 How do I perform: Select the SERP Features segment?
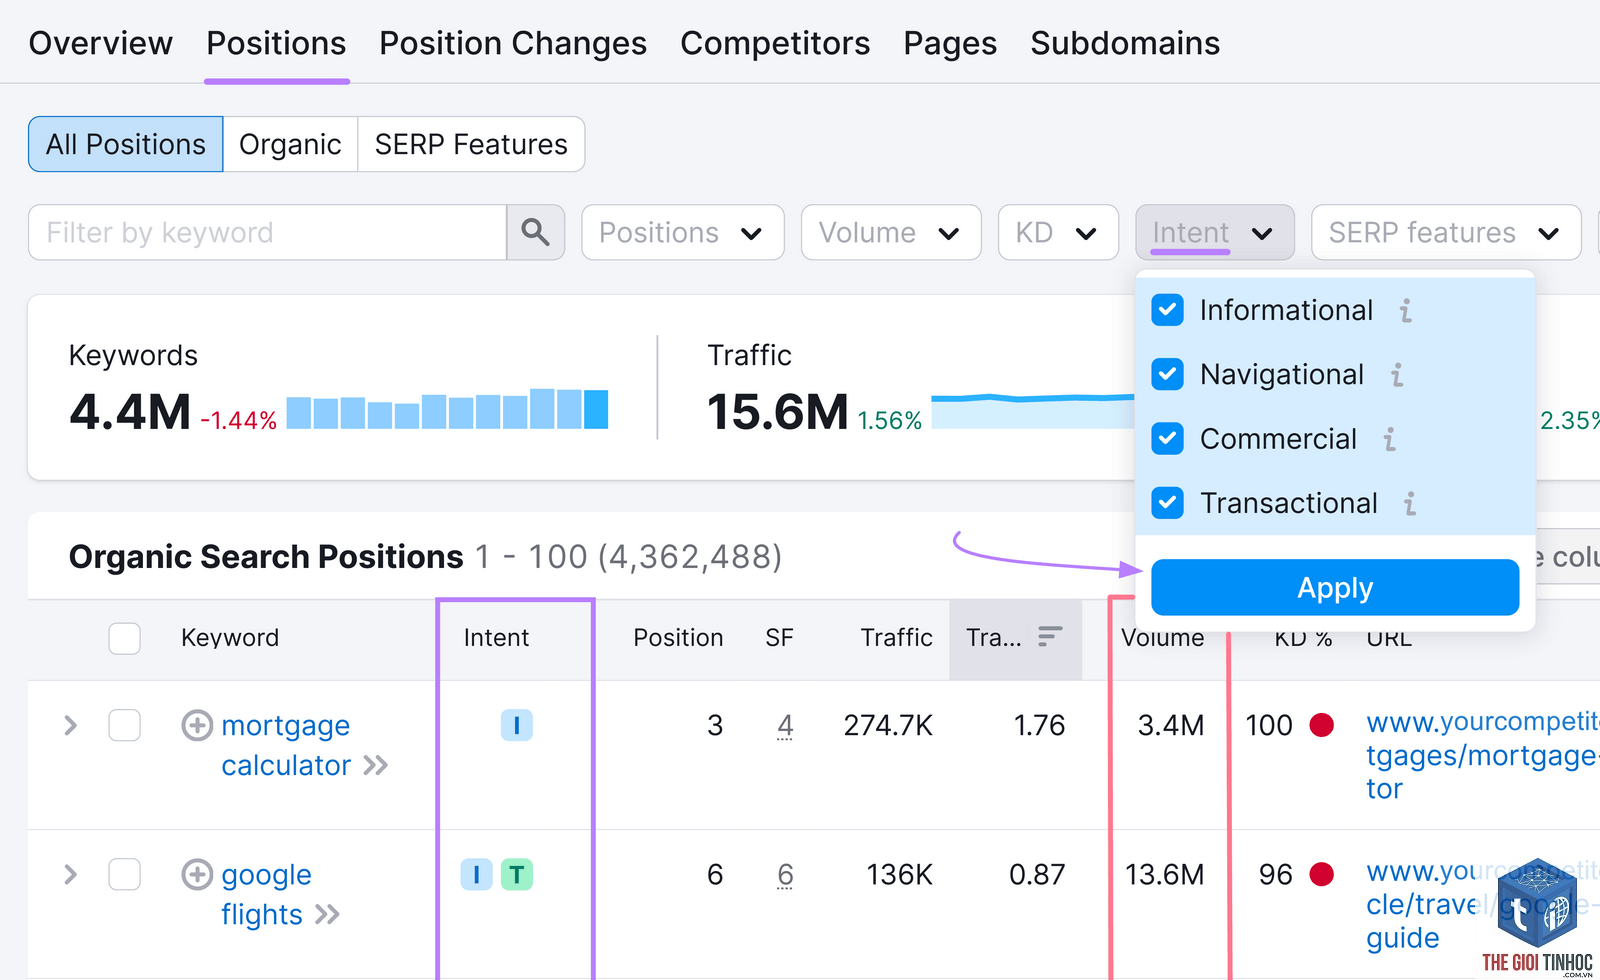[471, 144]
